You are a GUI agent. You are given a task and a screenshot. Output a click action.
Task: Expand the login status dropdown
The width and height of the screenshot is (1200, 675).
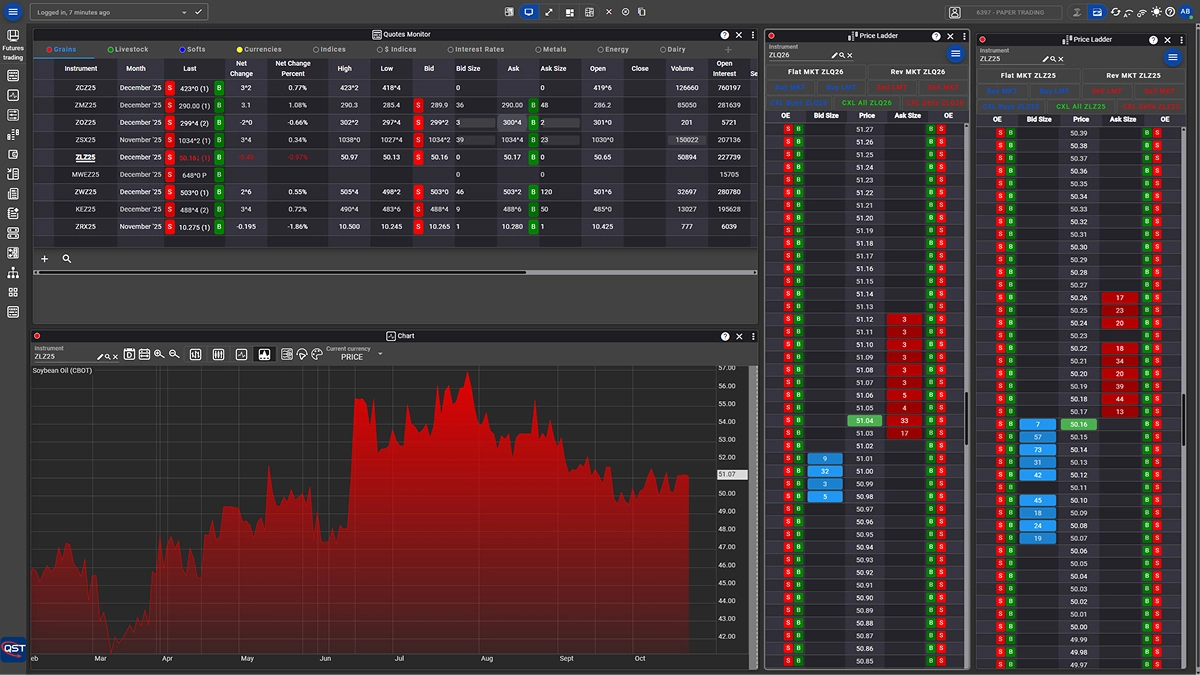[x=185, y=12]
